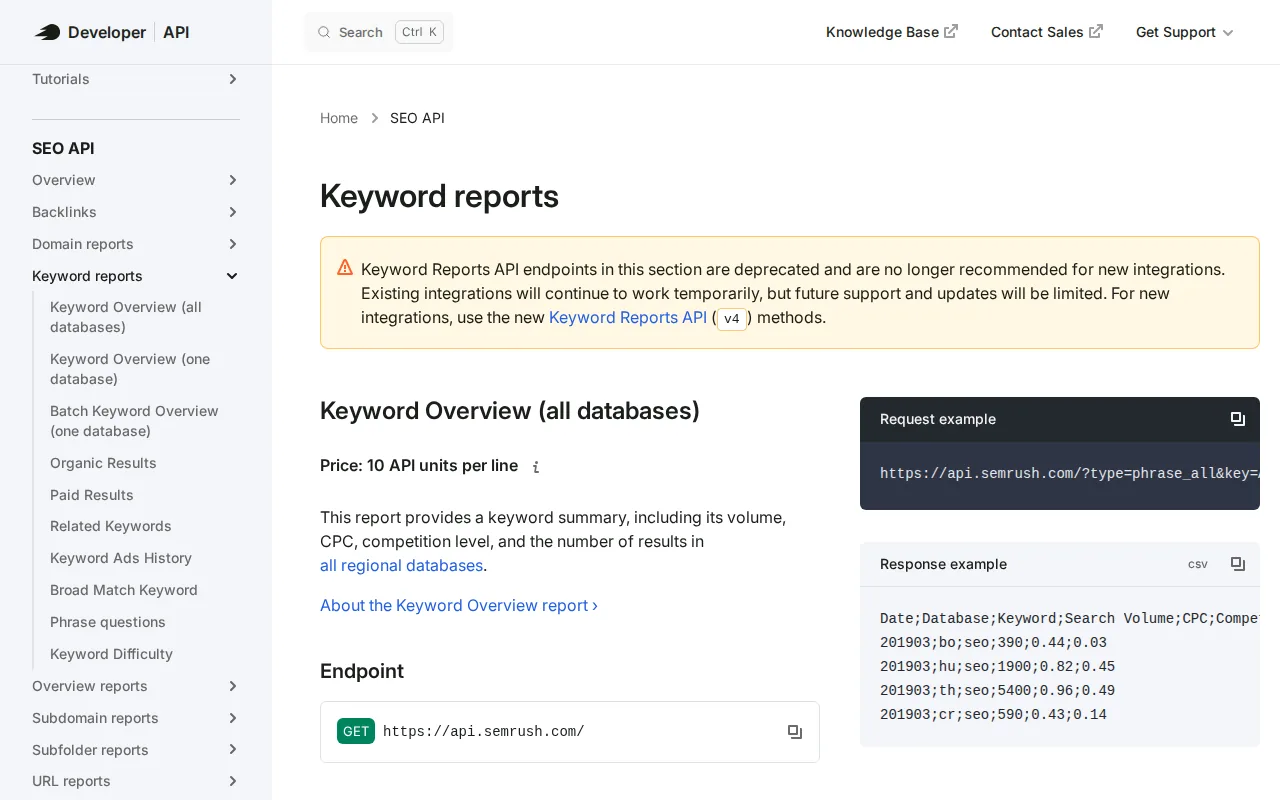
Task: Expand the Domain reports section
Action: 232,244
